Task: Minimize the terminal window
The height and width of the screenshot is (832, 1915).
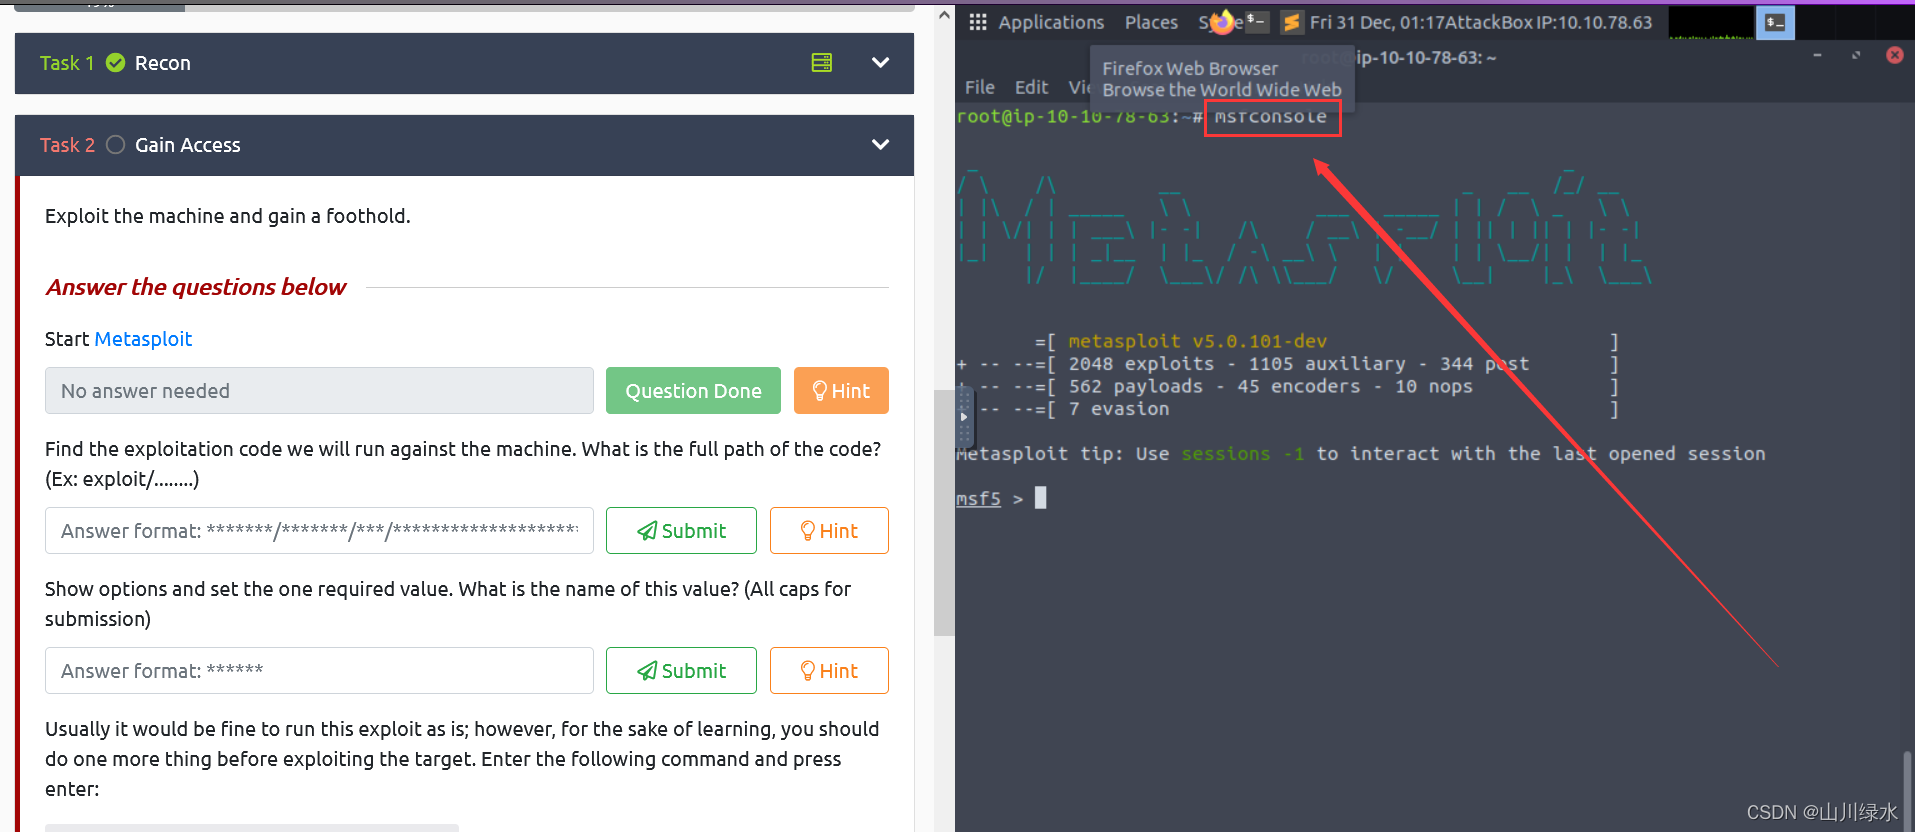Action: coord(1817,55)
